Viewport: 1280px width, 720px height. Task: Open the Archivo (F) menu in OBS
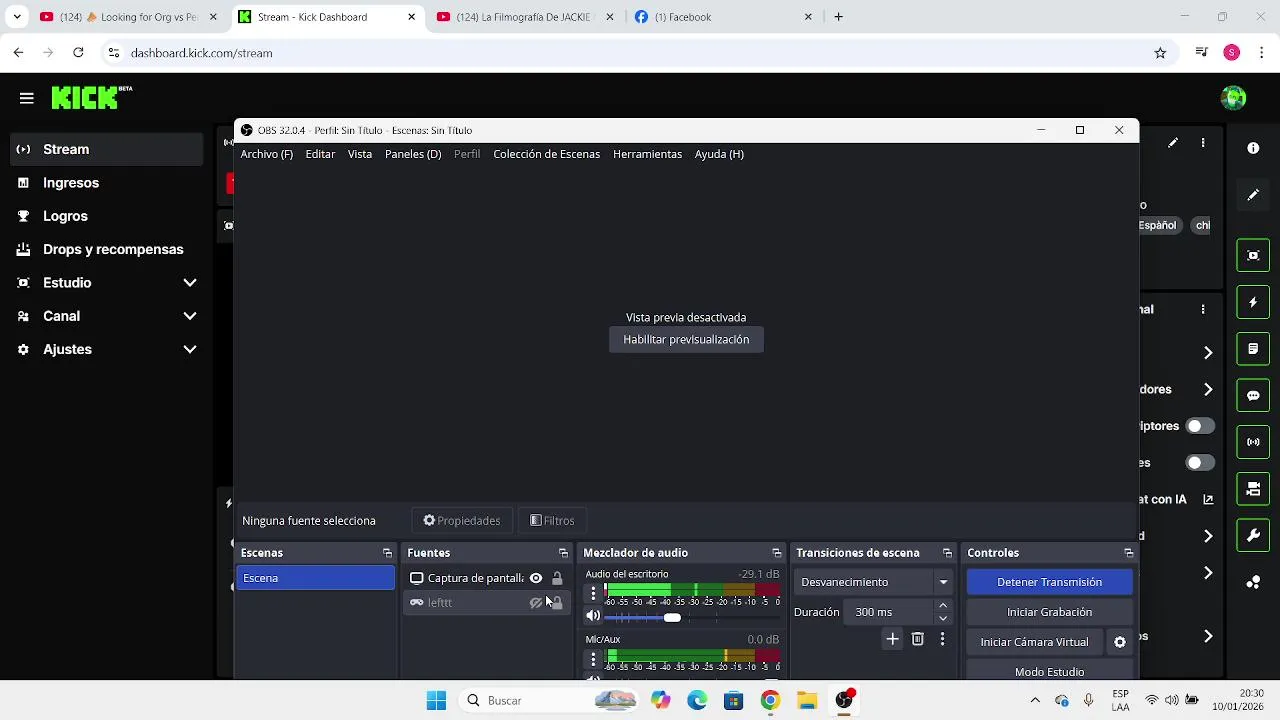(267, 154)
